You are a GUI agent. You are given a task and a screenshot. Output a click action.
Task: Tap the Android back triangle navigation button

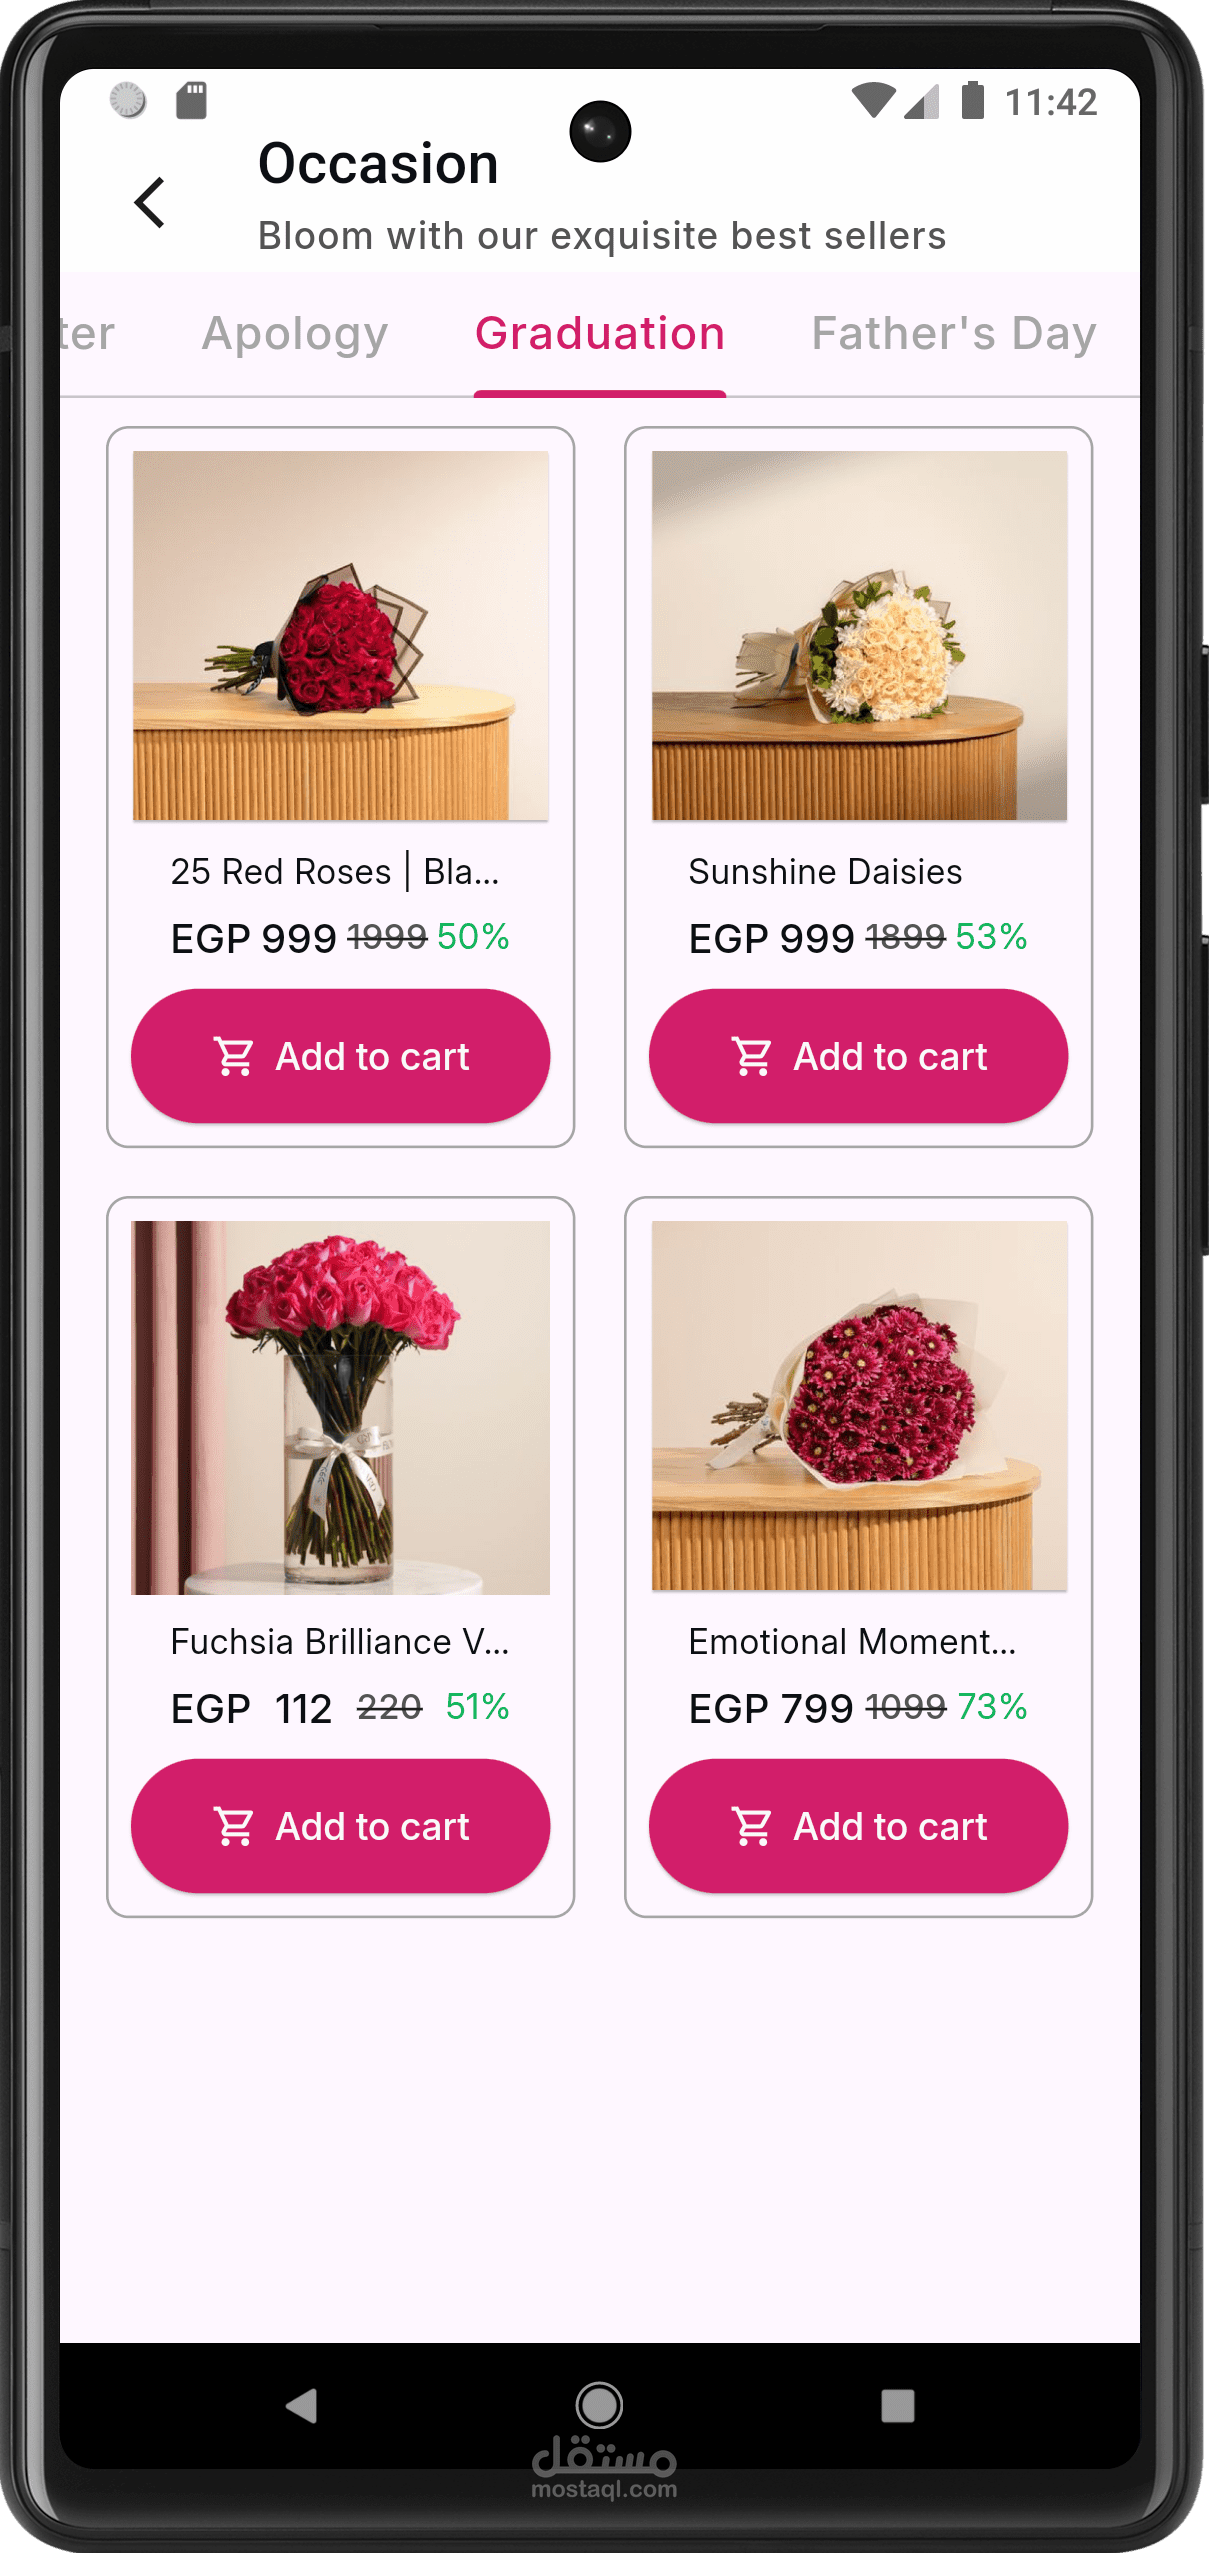(x=301, y=2405)
